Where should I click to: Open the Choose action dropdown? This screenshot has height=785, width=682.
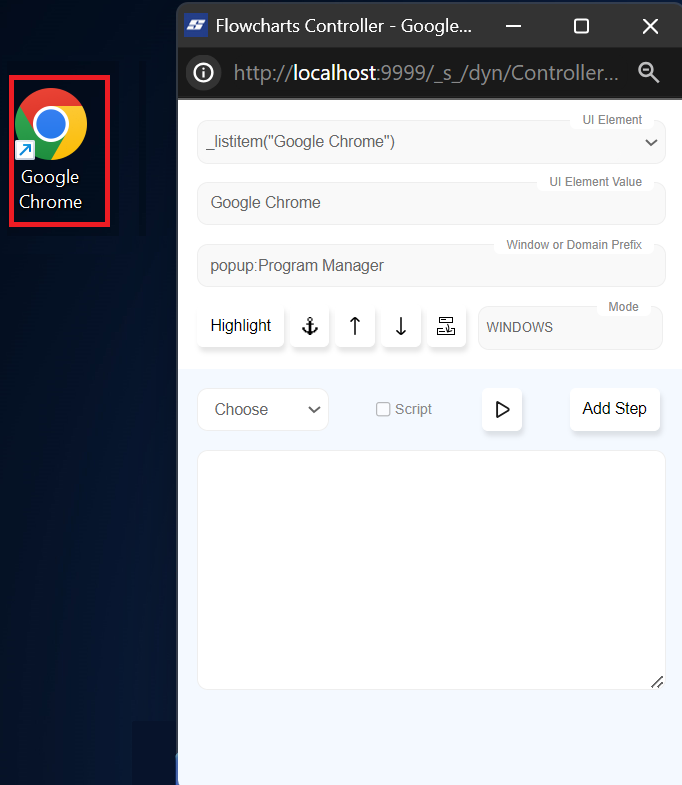coord(263,409)
